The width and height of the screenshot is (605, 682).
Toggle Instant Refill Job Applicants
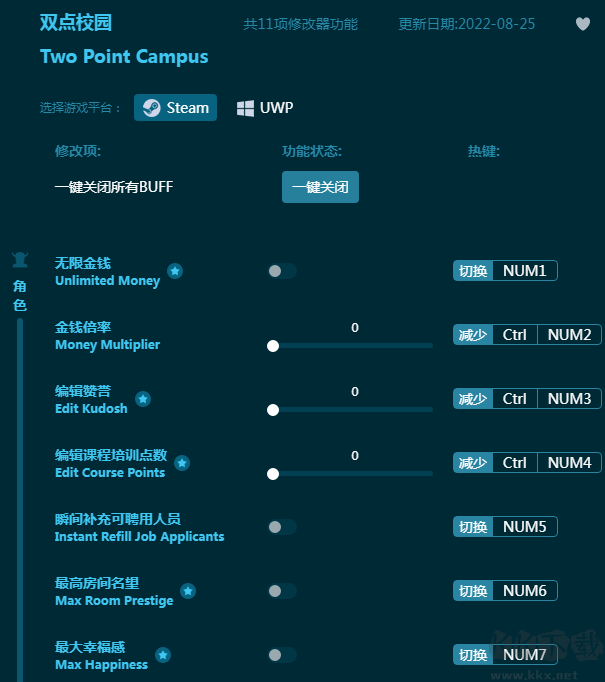coord(282,527)
